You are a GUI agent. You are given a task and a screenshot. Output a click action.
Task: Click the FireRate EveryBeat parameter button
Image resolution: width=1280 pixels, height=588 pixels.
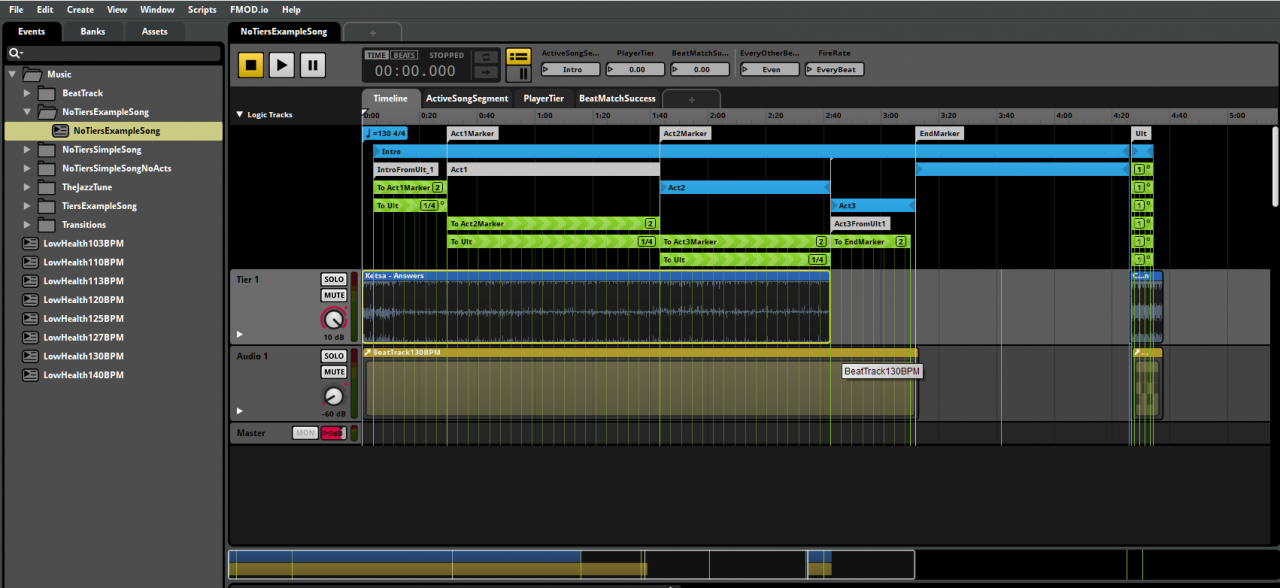(837, 70)
